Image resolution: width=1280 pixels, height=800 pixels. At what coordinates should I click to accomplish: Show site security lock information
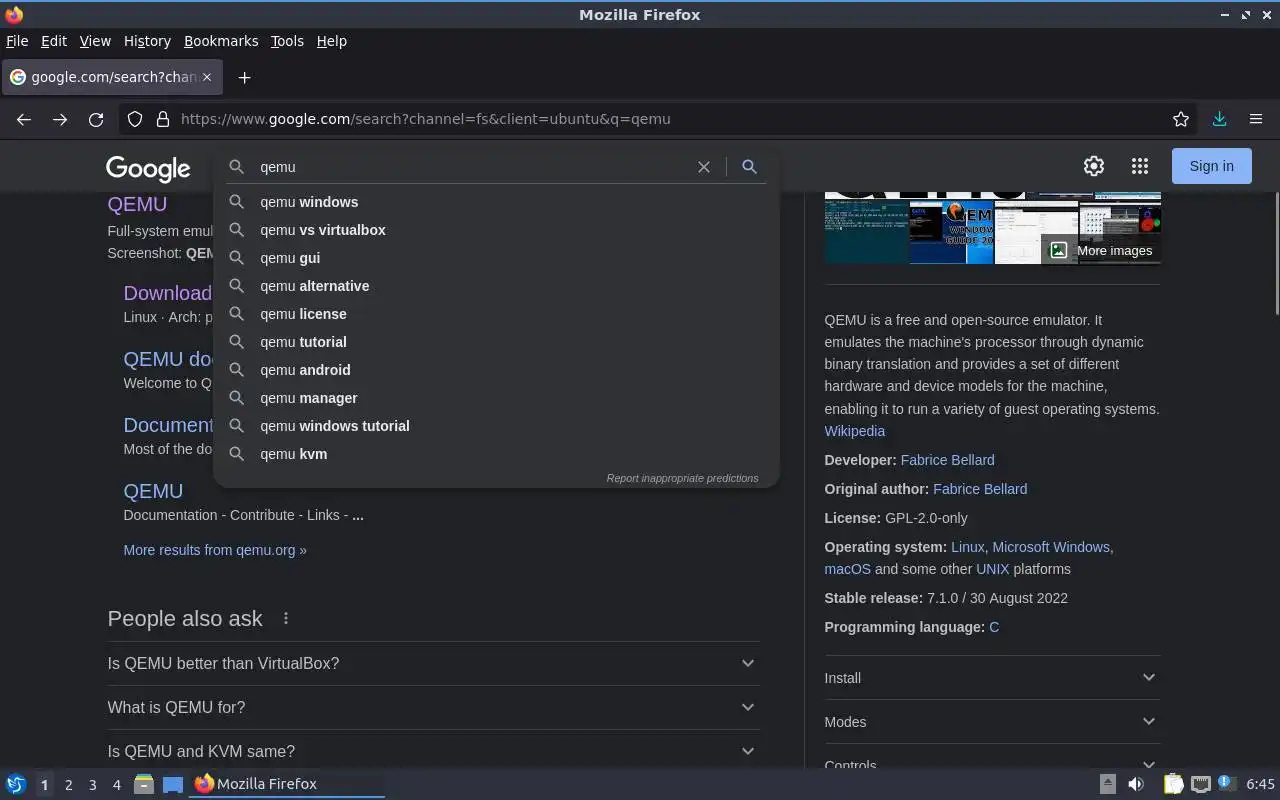(x=163, y=119)
